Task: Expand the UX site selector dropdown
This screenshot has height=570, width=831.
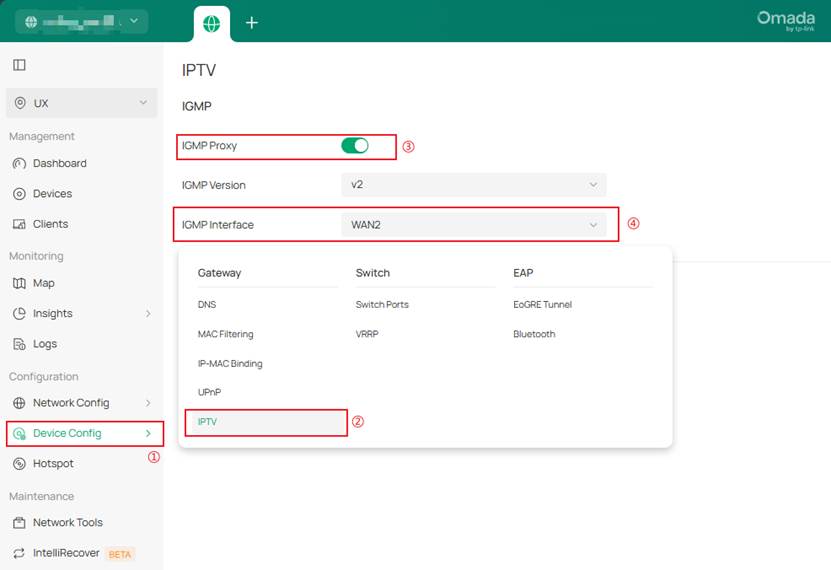Action: point(81,103)
